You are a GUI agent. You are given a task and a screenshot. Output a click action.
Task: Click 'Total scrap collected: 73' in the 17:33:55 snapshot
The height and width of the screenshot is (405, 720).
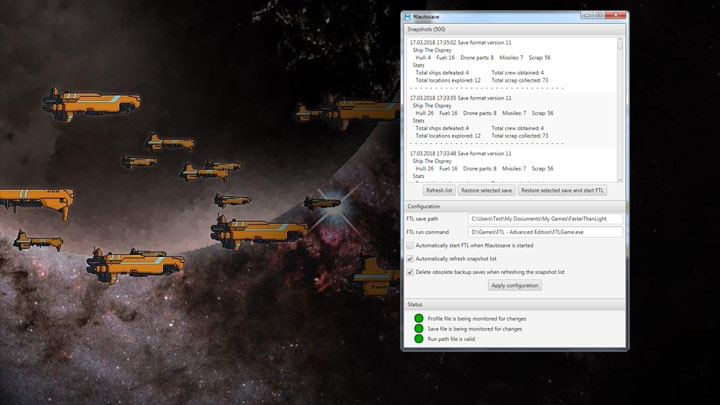point(520,136)
